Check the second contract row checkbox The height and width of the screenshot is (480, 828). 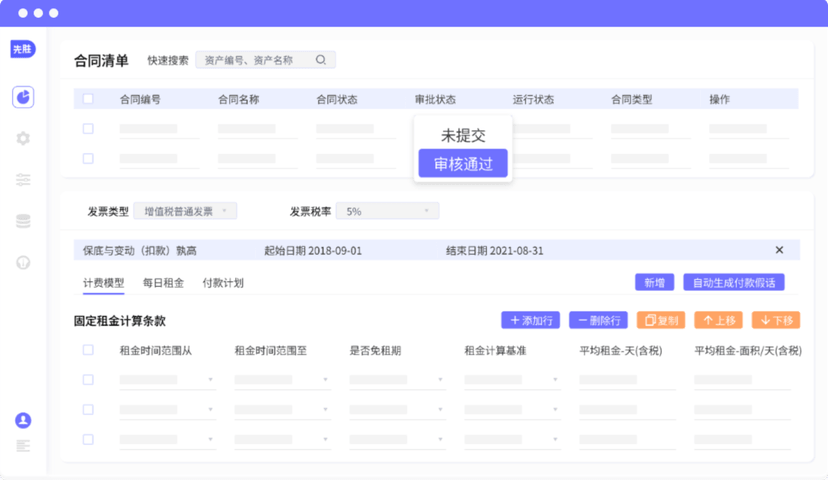tap(88, 158)
